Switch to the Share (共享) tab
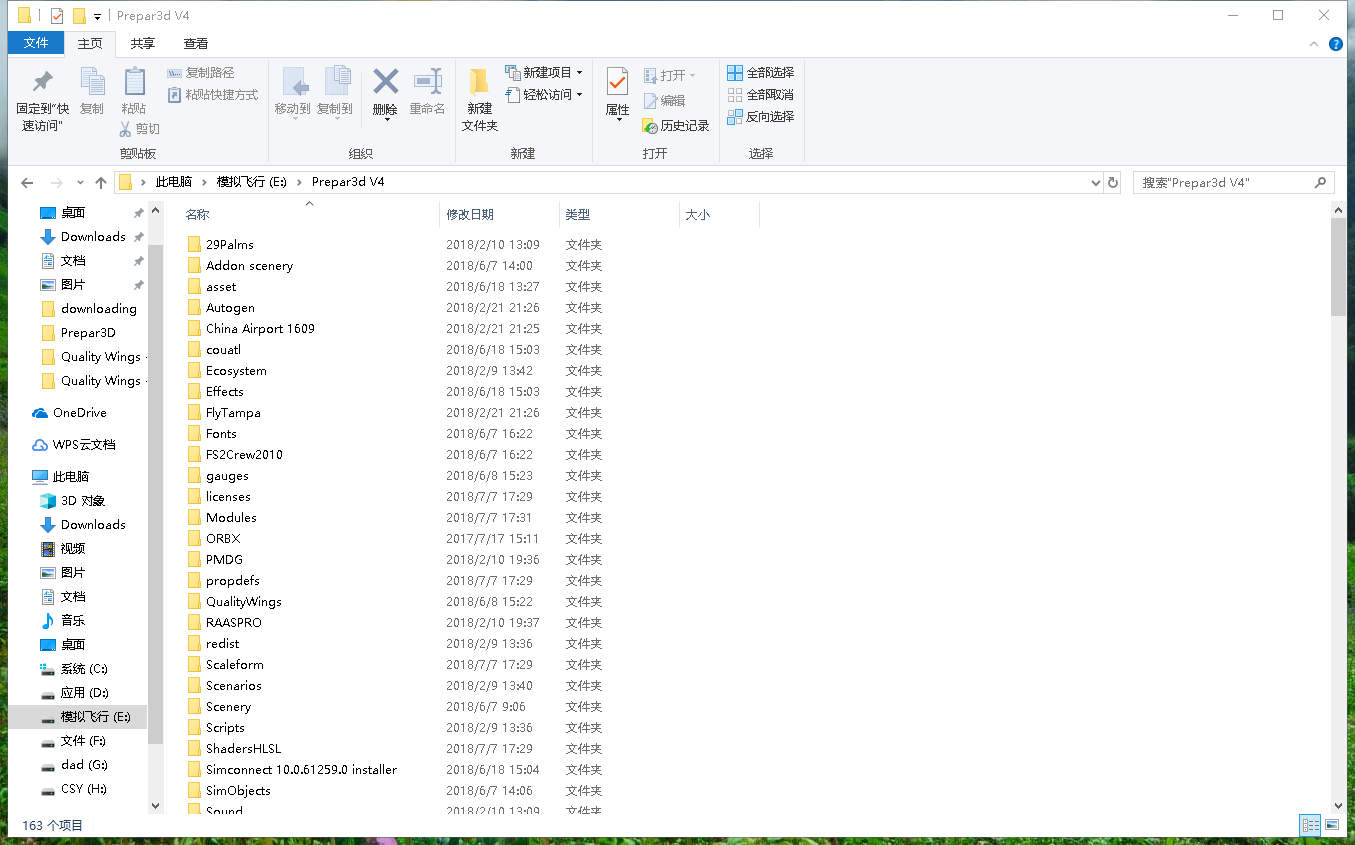The image size is (1355, 845). click(143, 43)
